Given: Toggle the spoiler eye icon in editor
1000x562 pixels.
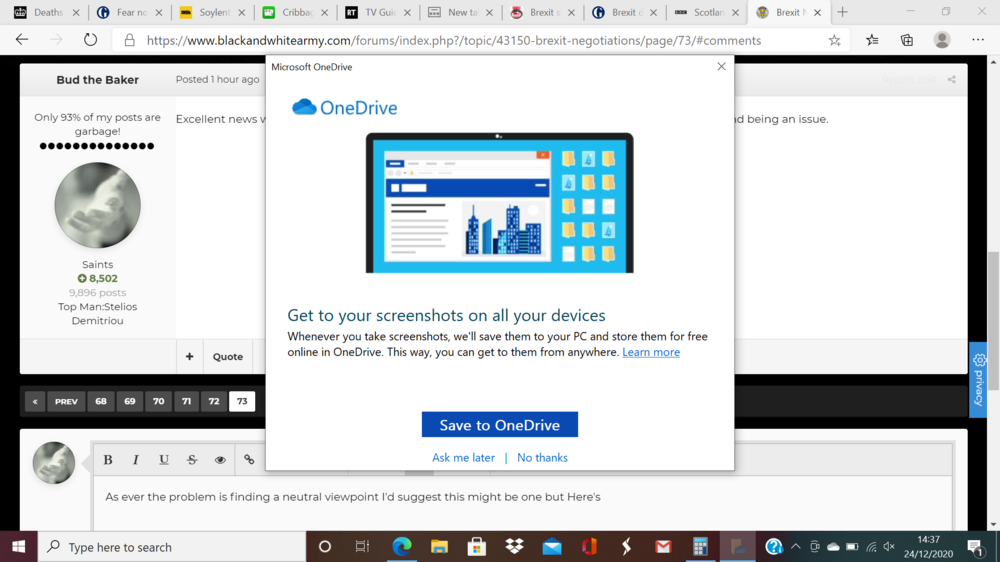Looking at the screenshot, I should (x=220, y=460).
